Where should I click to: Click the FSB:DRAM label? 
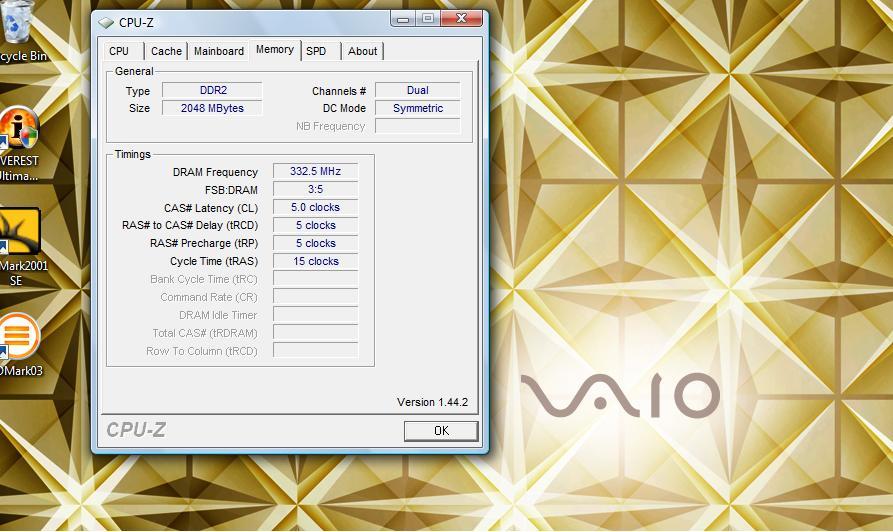click(x=231, y=190)
